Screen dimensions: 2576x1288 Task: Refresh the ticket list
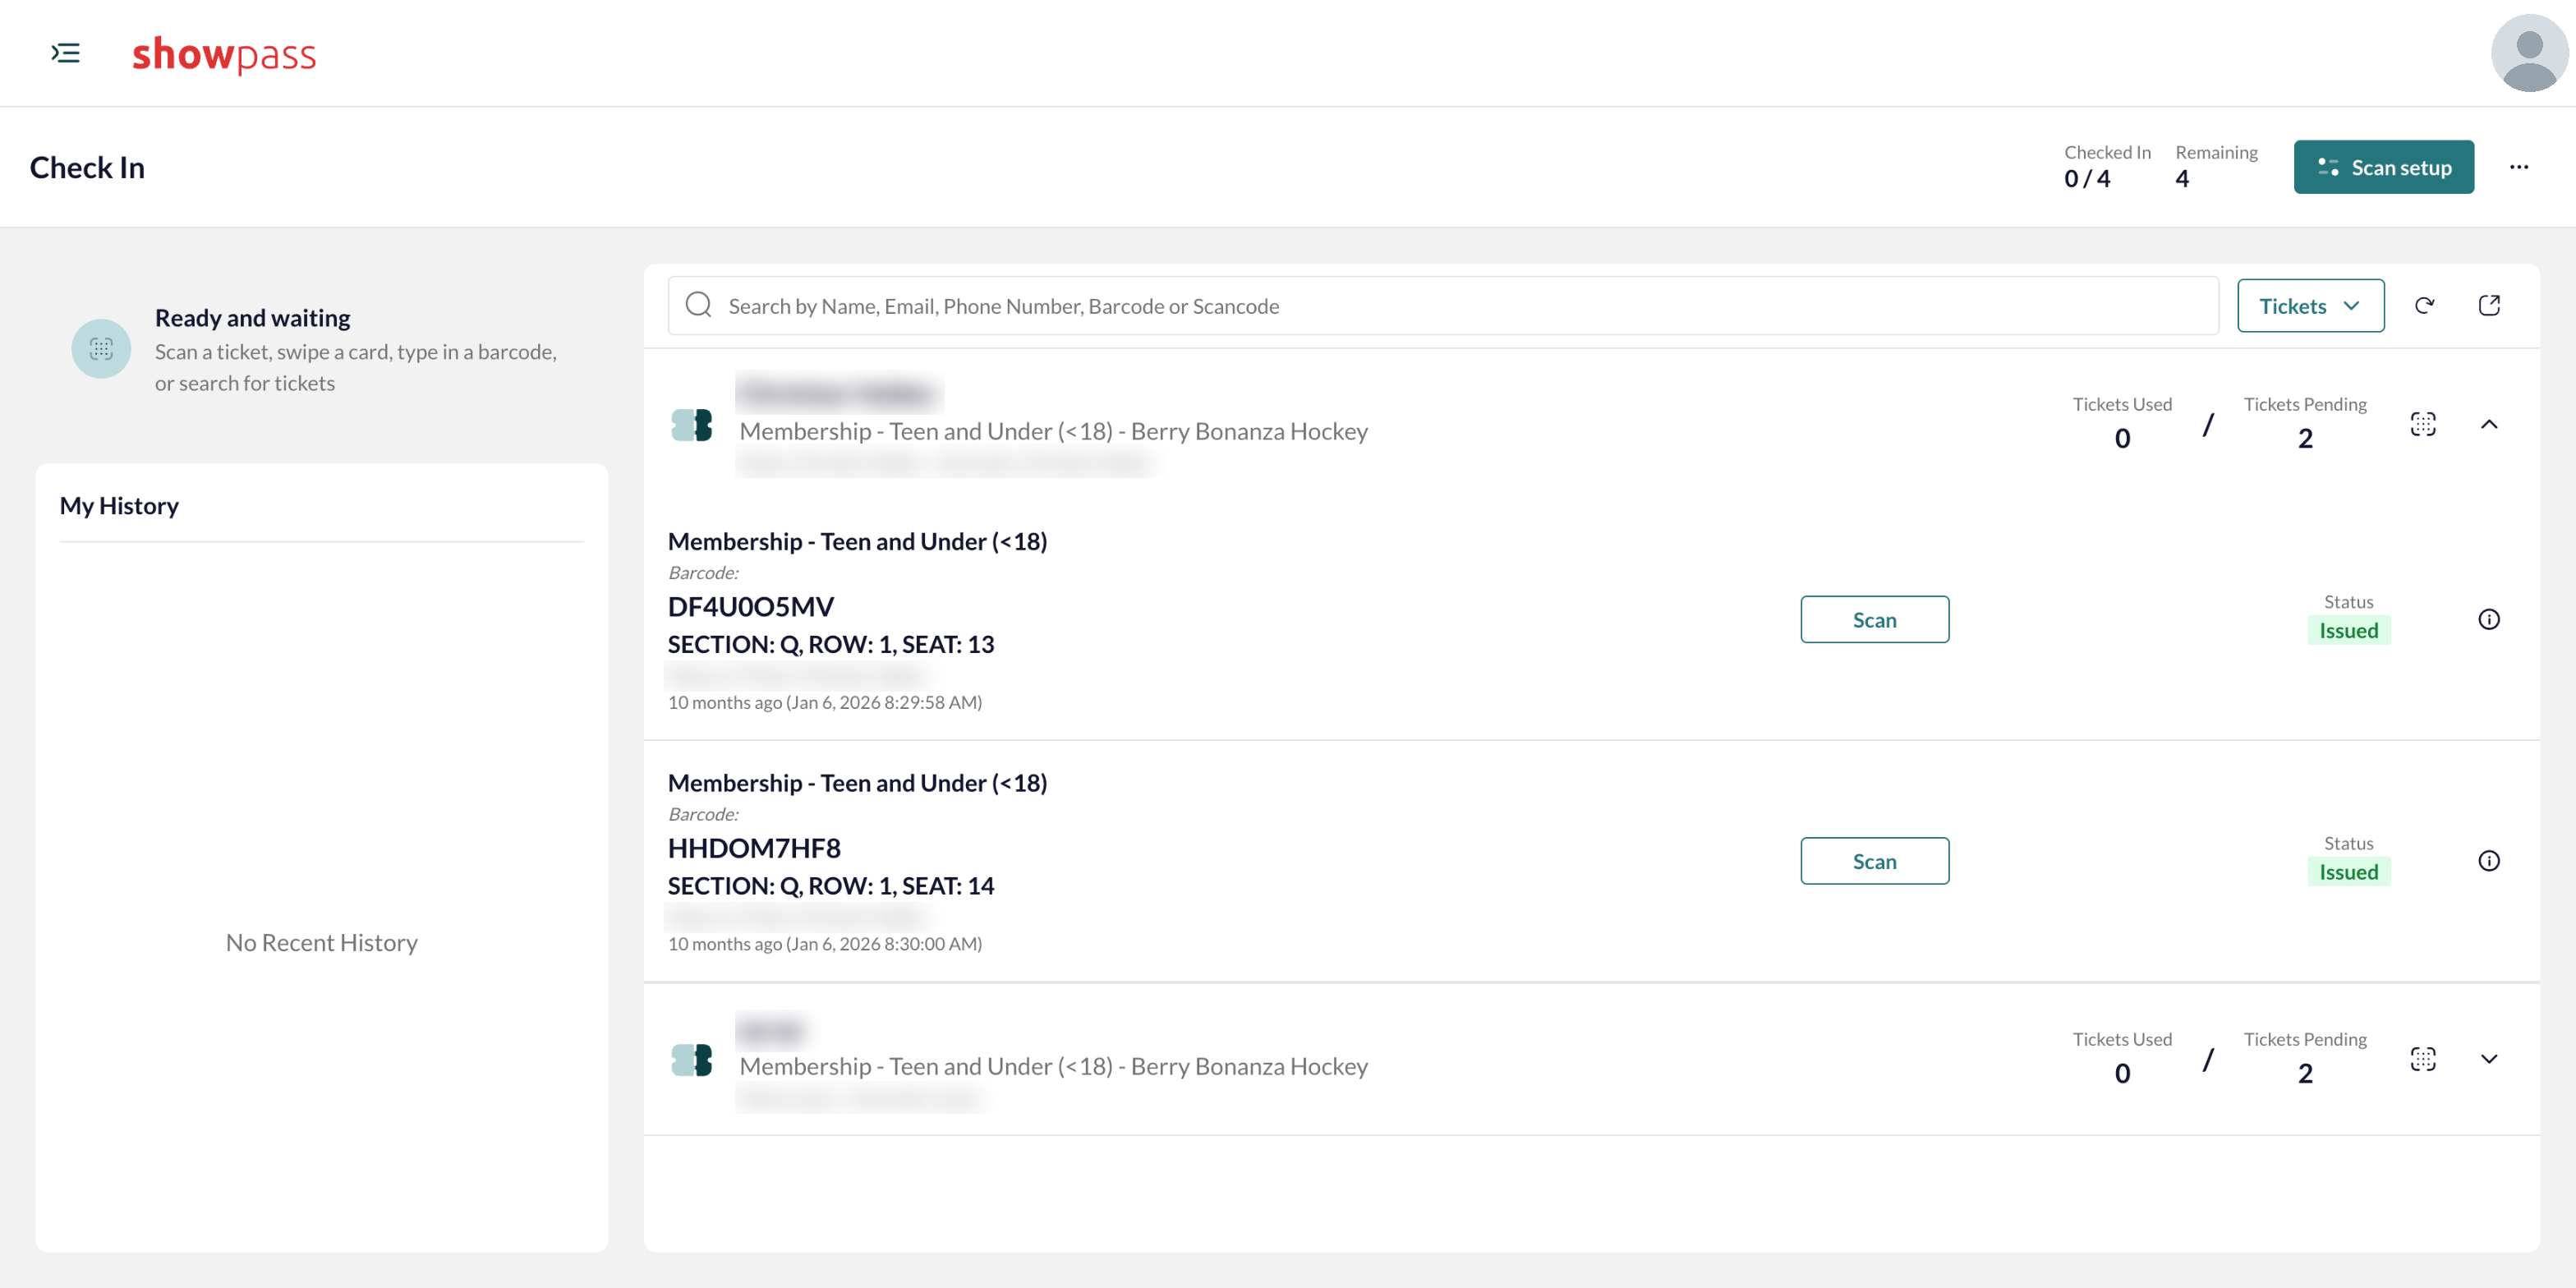pos(2424,306)
